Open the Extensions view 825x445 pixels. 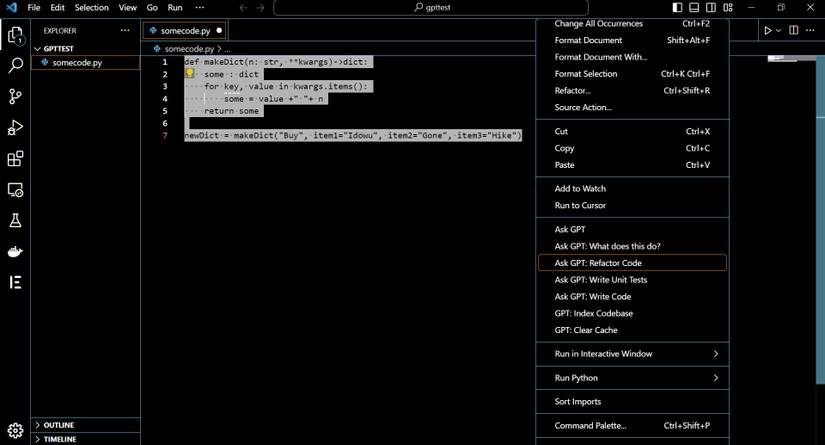pyautogui.click(x=15, y=159)
